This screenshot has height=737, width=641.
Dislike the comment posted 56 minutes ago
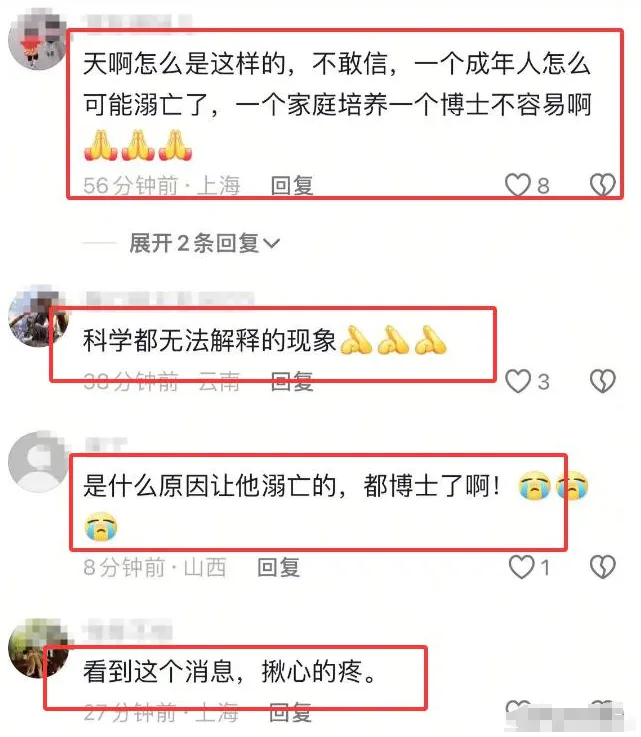[602, 185]
